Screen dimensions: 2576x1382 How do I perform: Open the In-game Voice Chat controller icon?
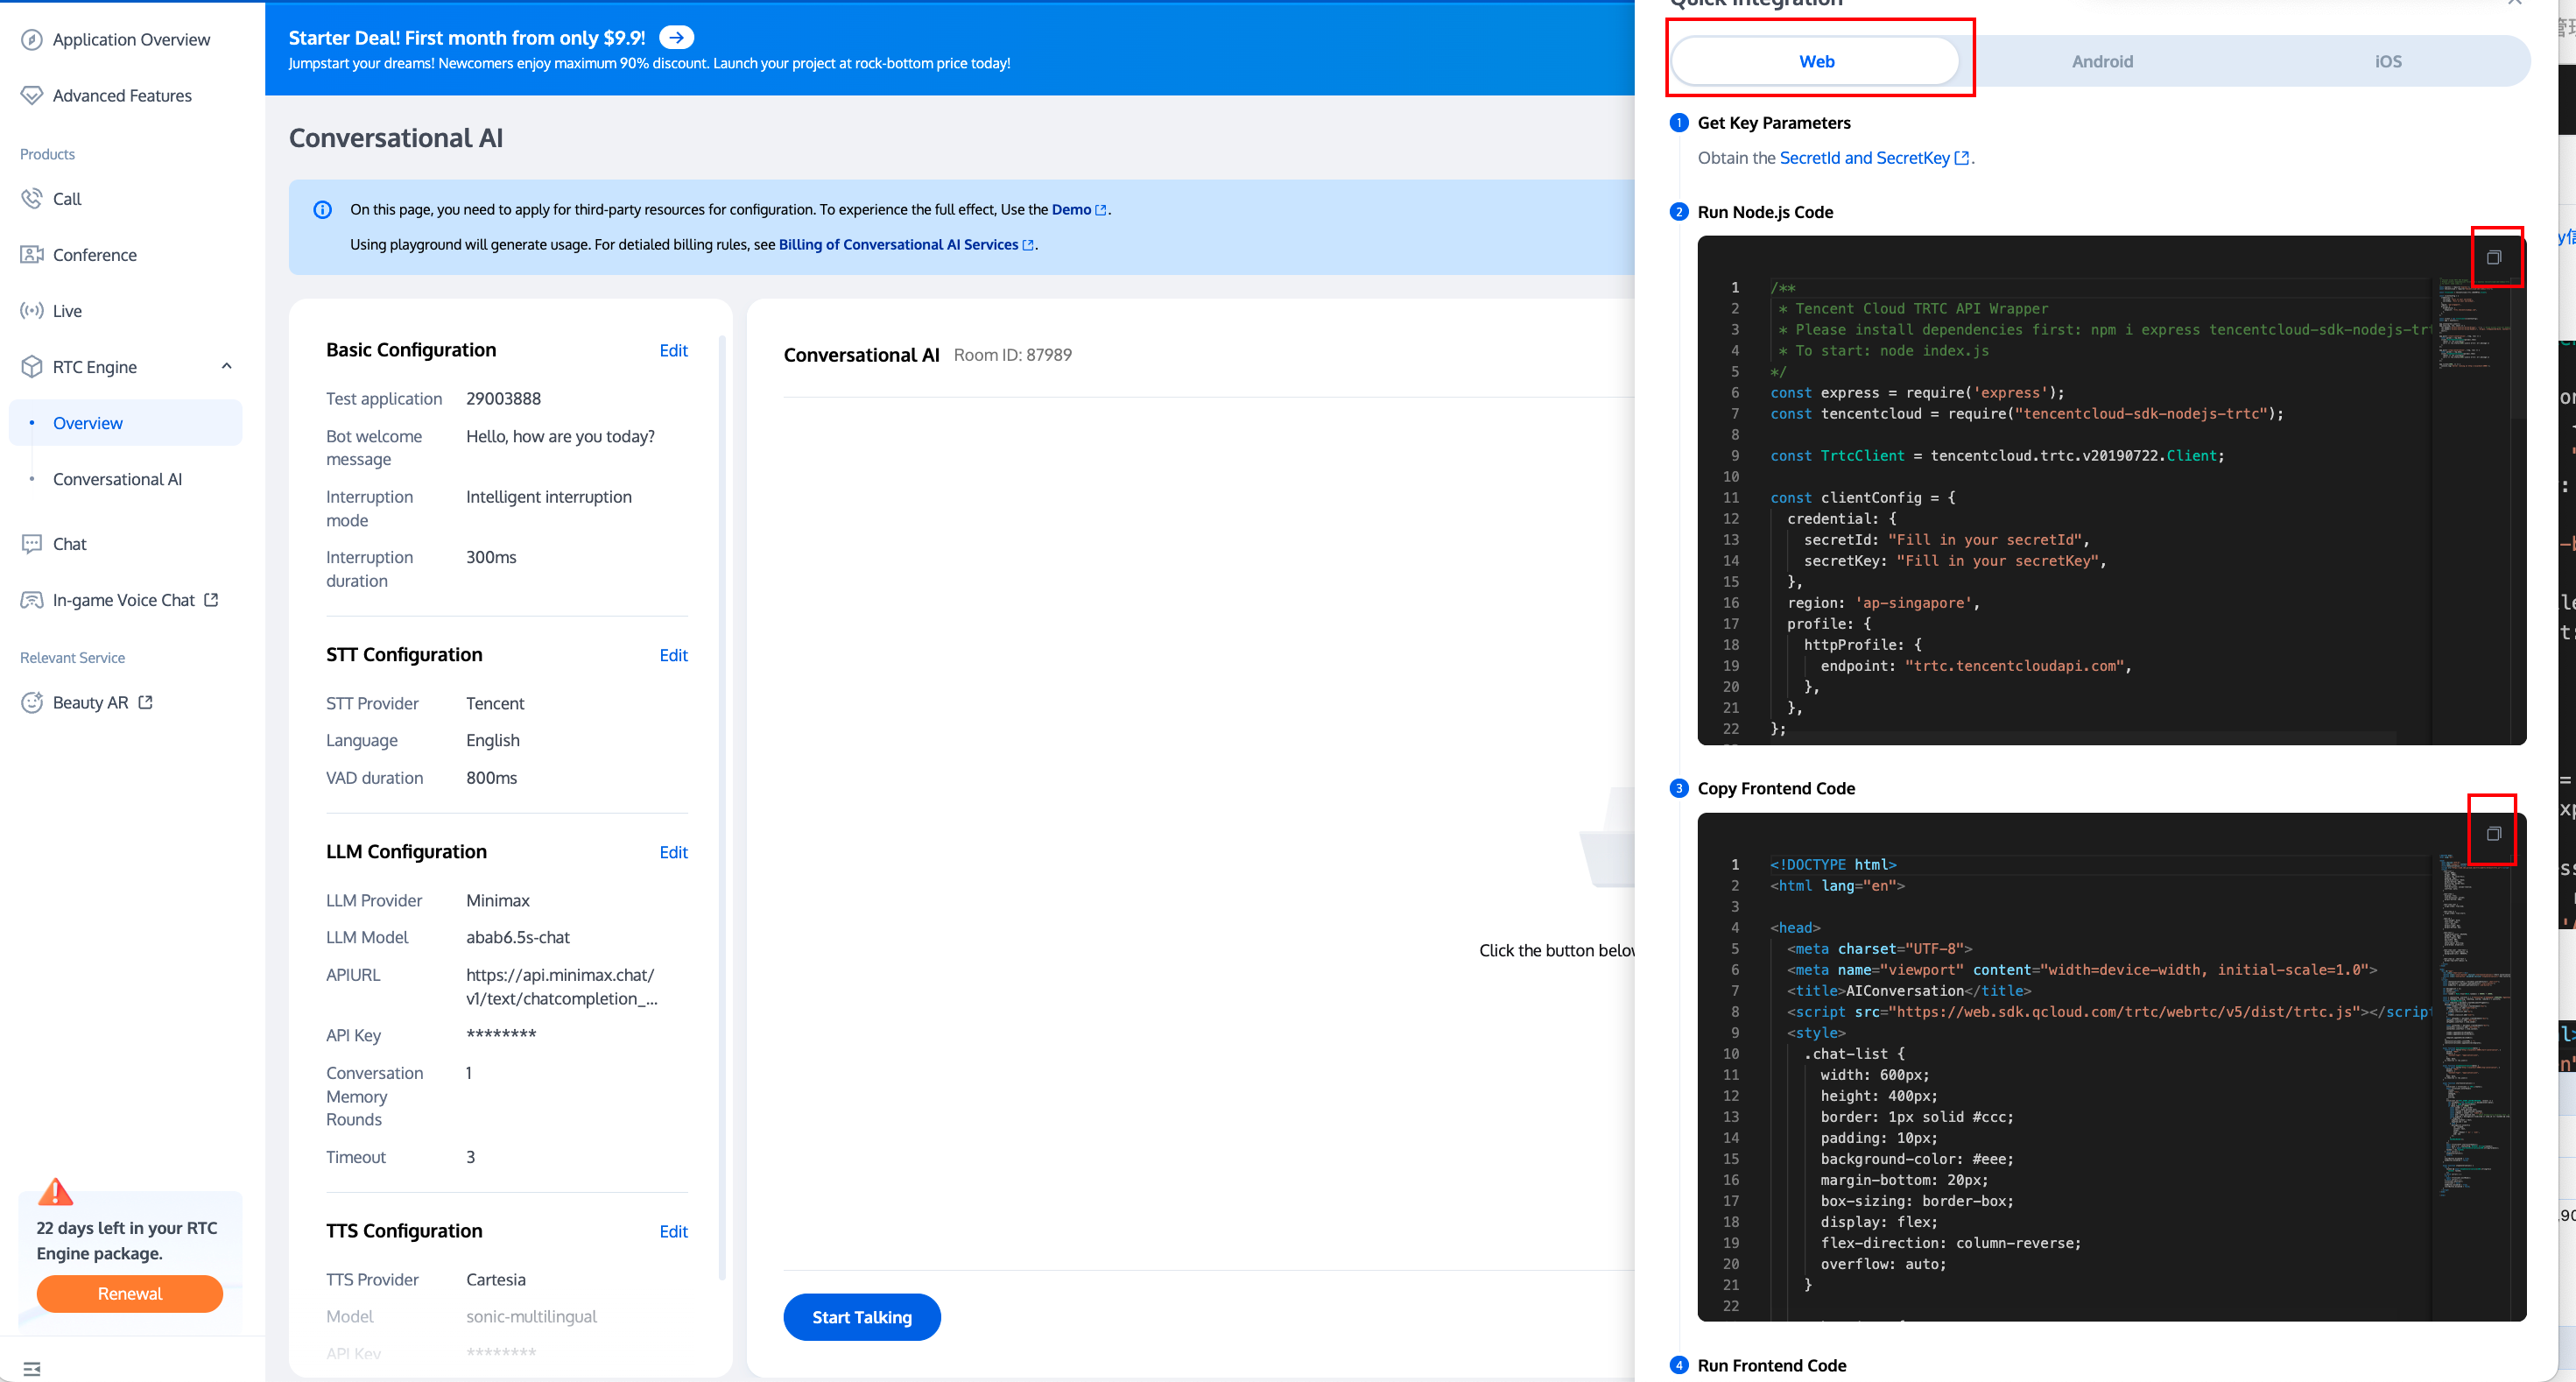click(32, 600)
